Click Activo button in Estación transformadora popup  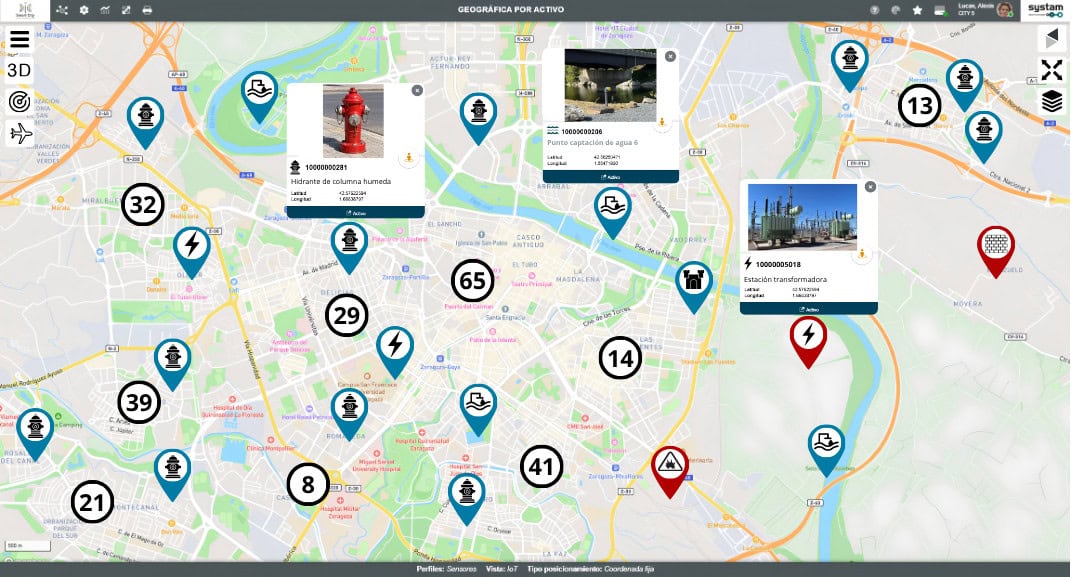pyautogui.click(x=809, y=309)
